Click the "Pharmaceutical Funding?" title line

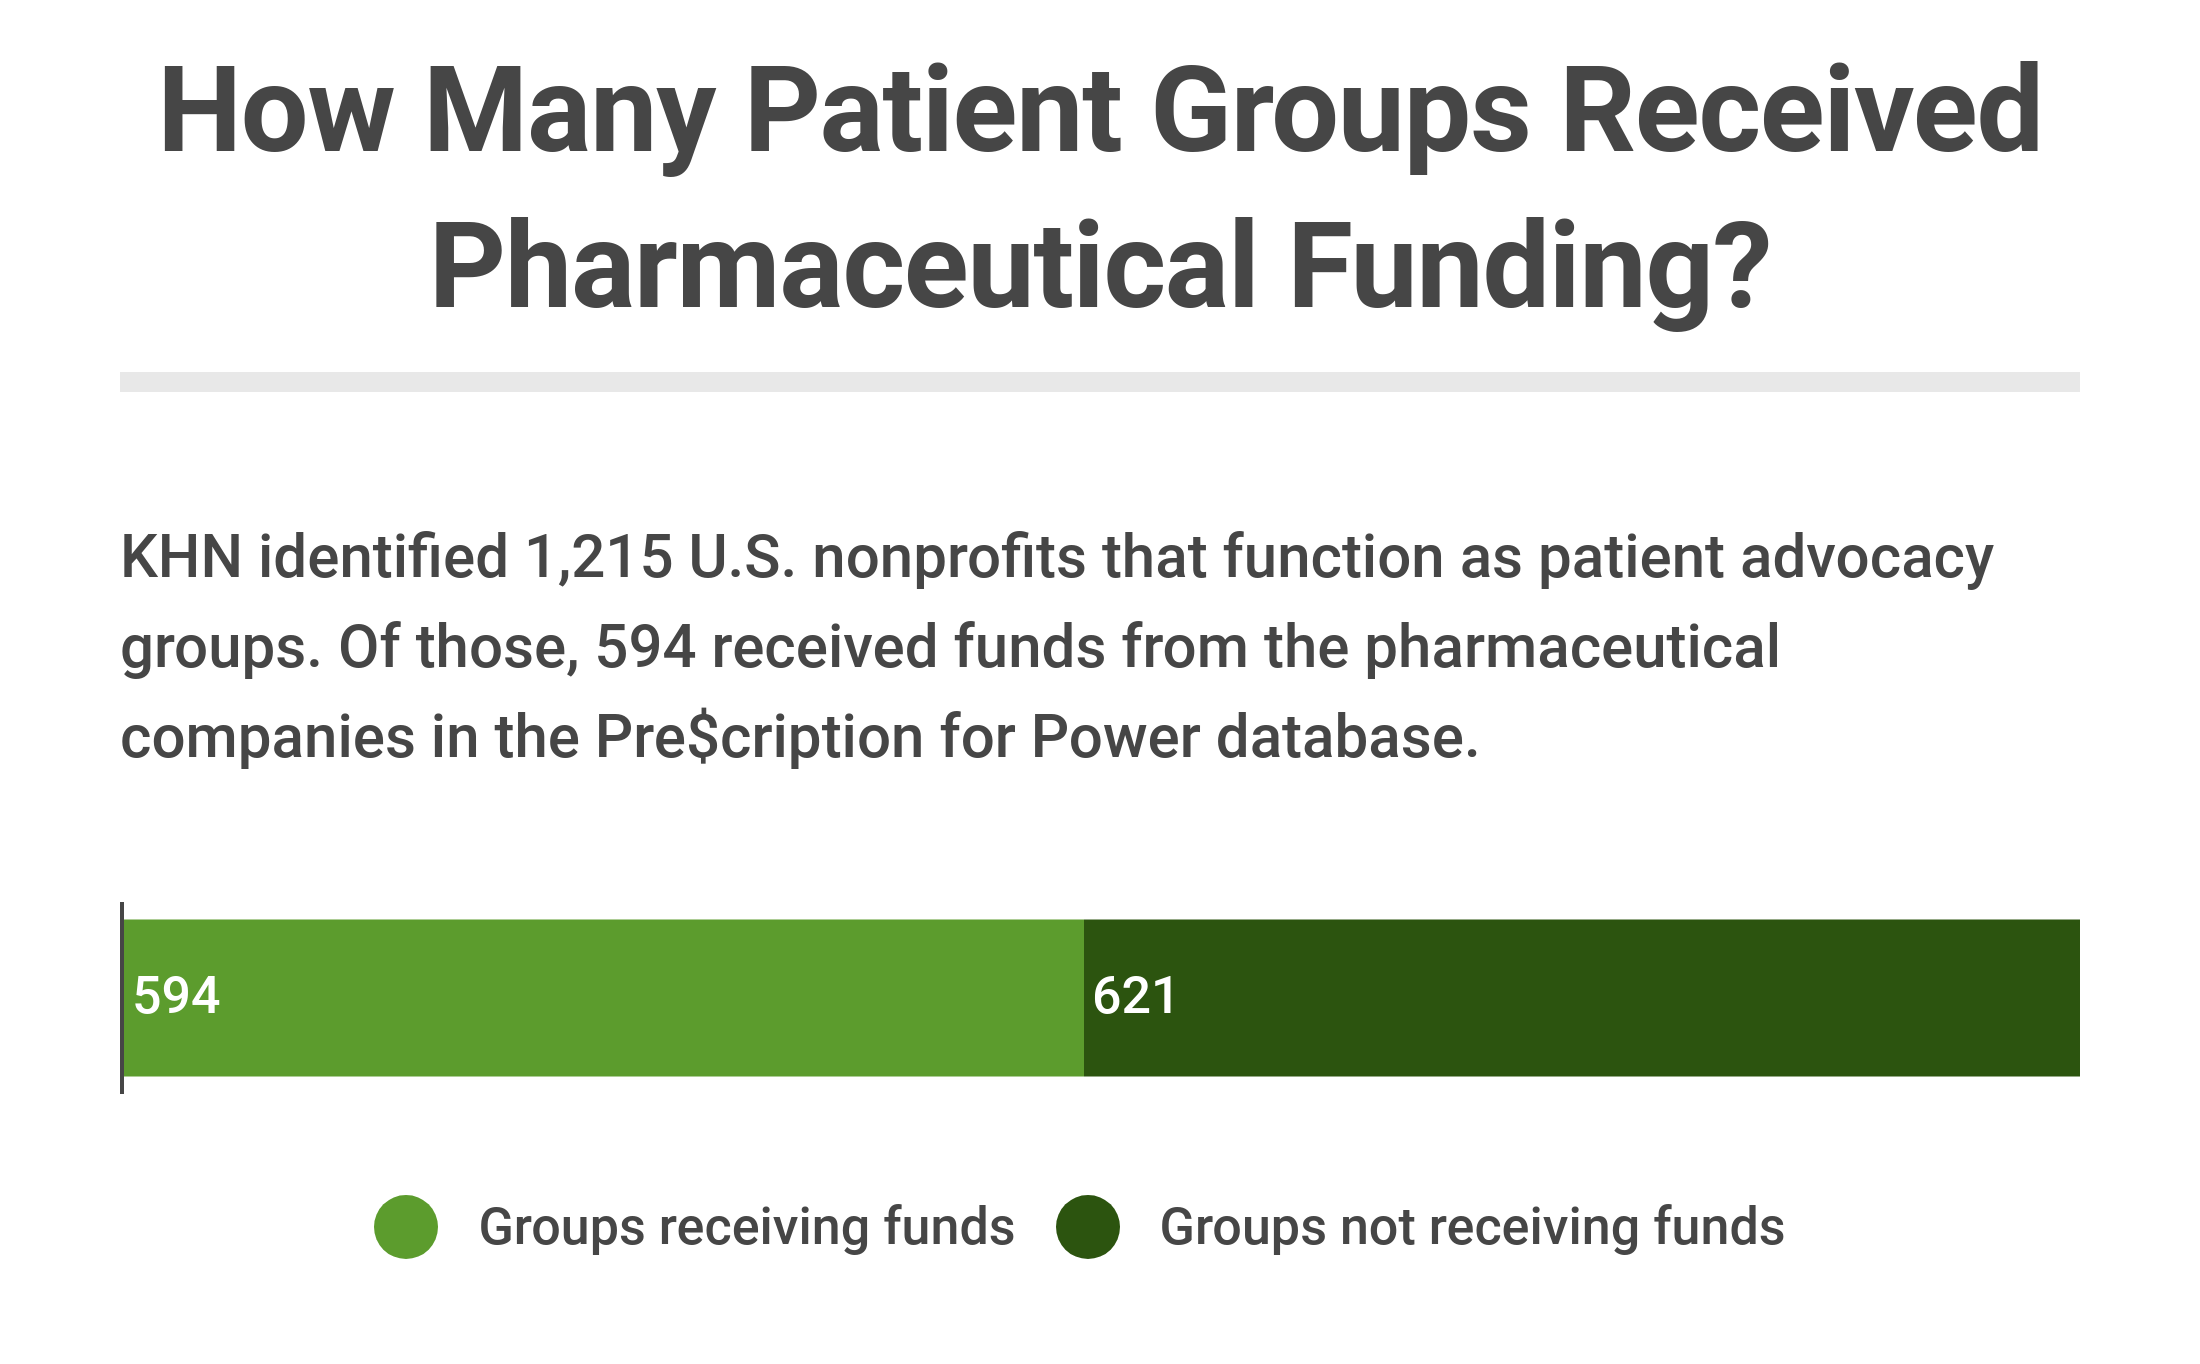click(x=1100, y=266)
